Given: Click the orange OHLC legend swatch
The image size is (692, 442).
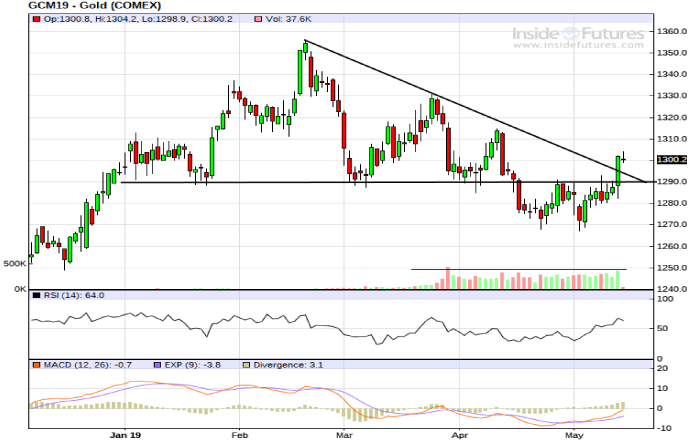Looking at the screenshot, I should (x=35, y=19).
